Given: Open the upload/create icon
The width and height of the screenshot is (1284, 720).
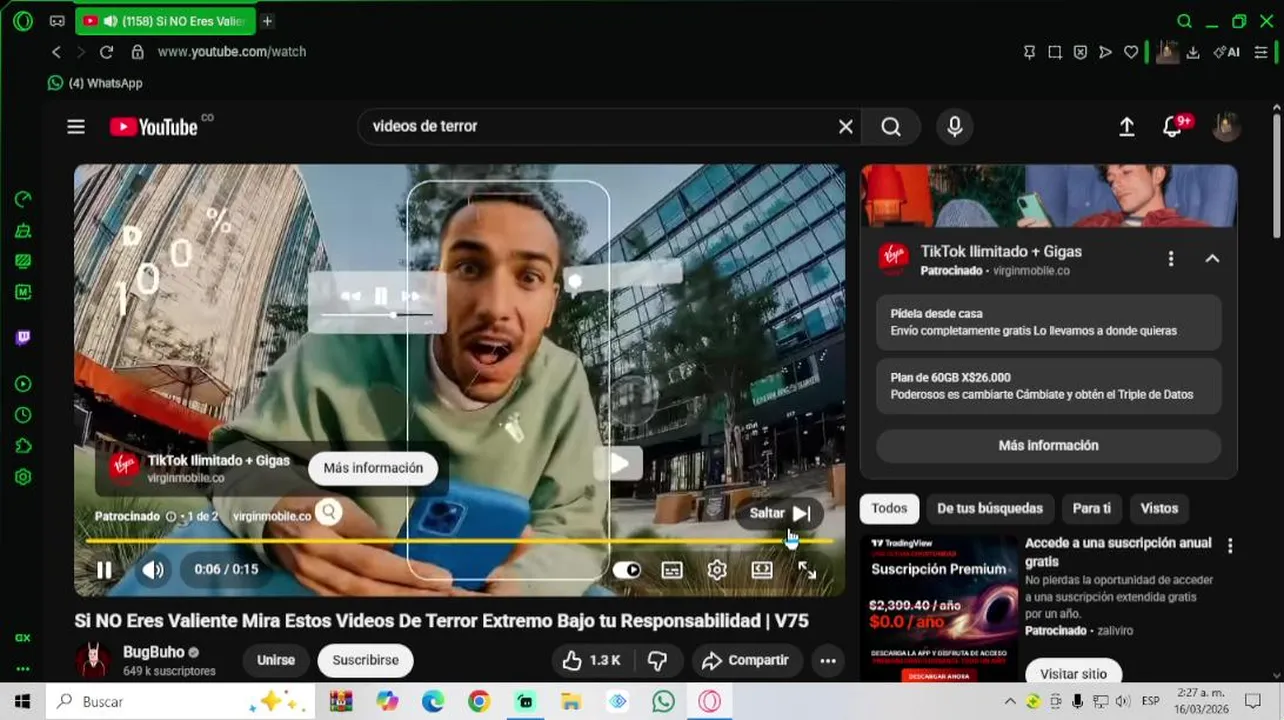Looking at the screenshot, I should [x=1126, y=127].
